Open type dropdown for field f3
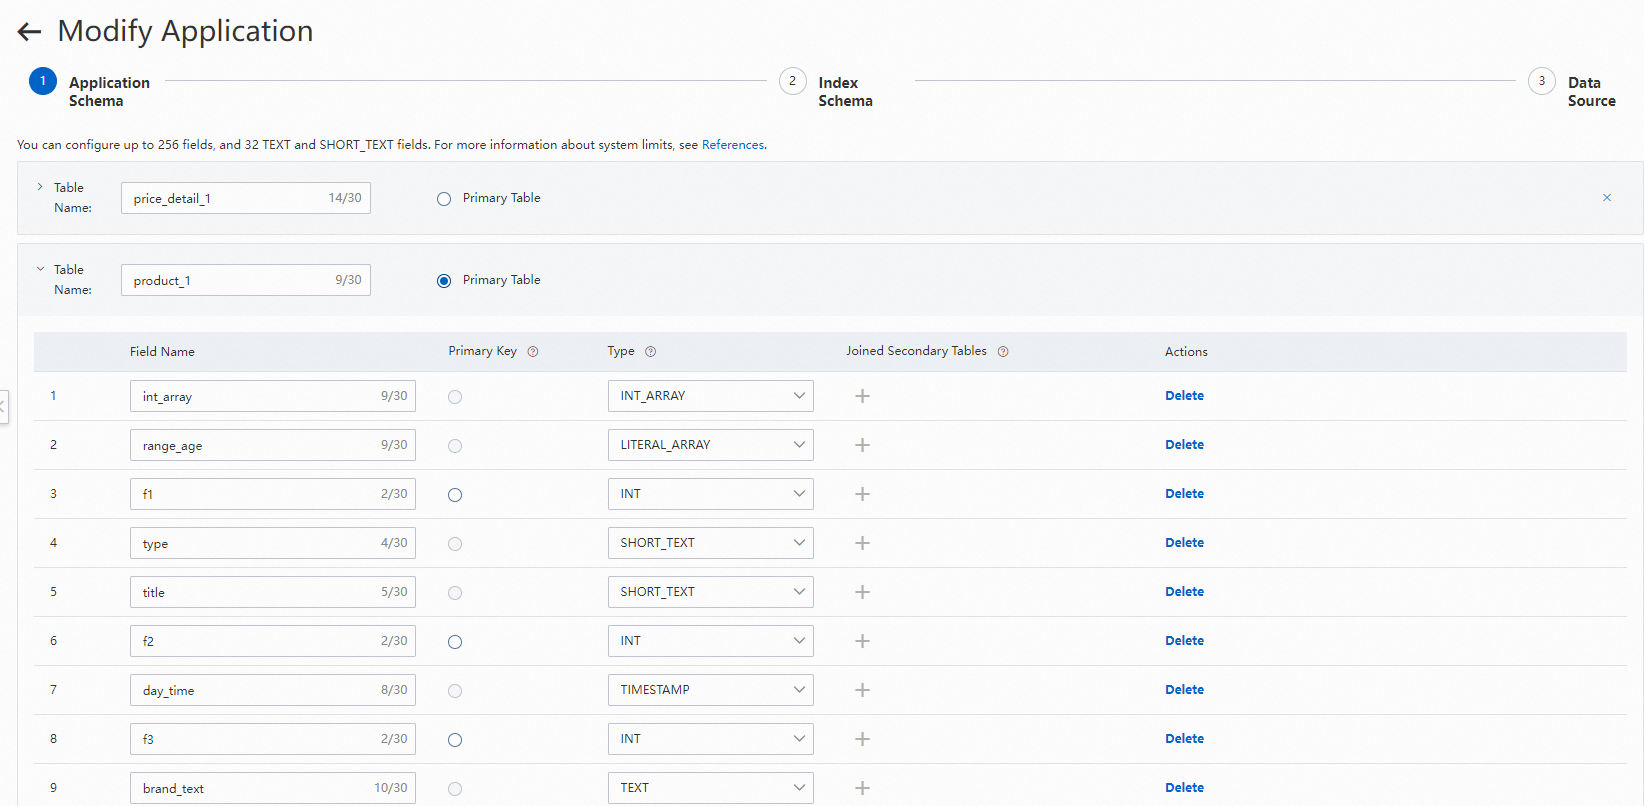This screenshot has width=1644, height=806. point(710,739)
